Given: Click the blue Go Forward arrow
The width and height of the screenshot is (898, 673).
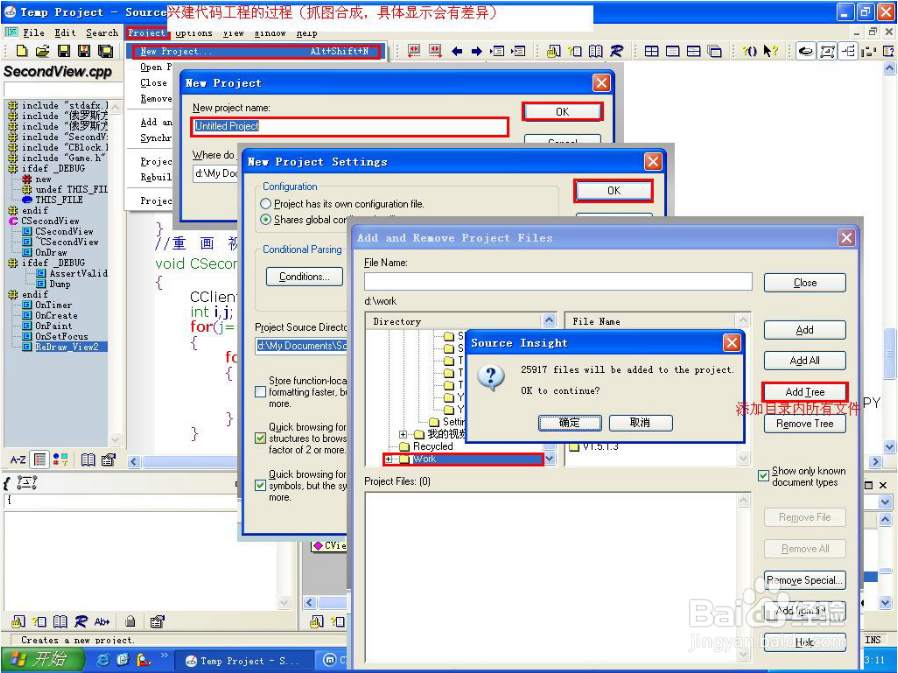Looking at the screenshot, I should pyautogui.click(x=476, y=52).
